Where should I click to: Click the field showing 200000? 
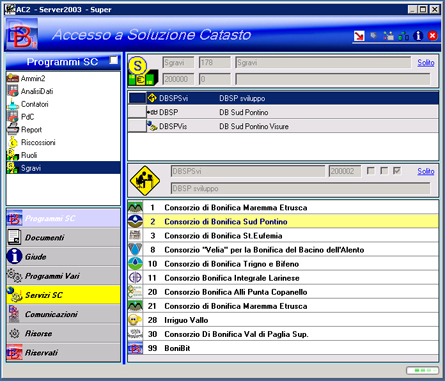pos(179,79)
